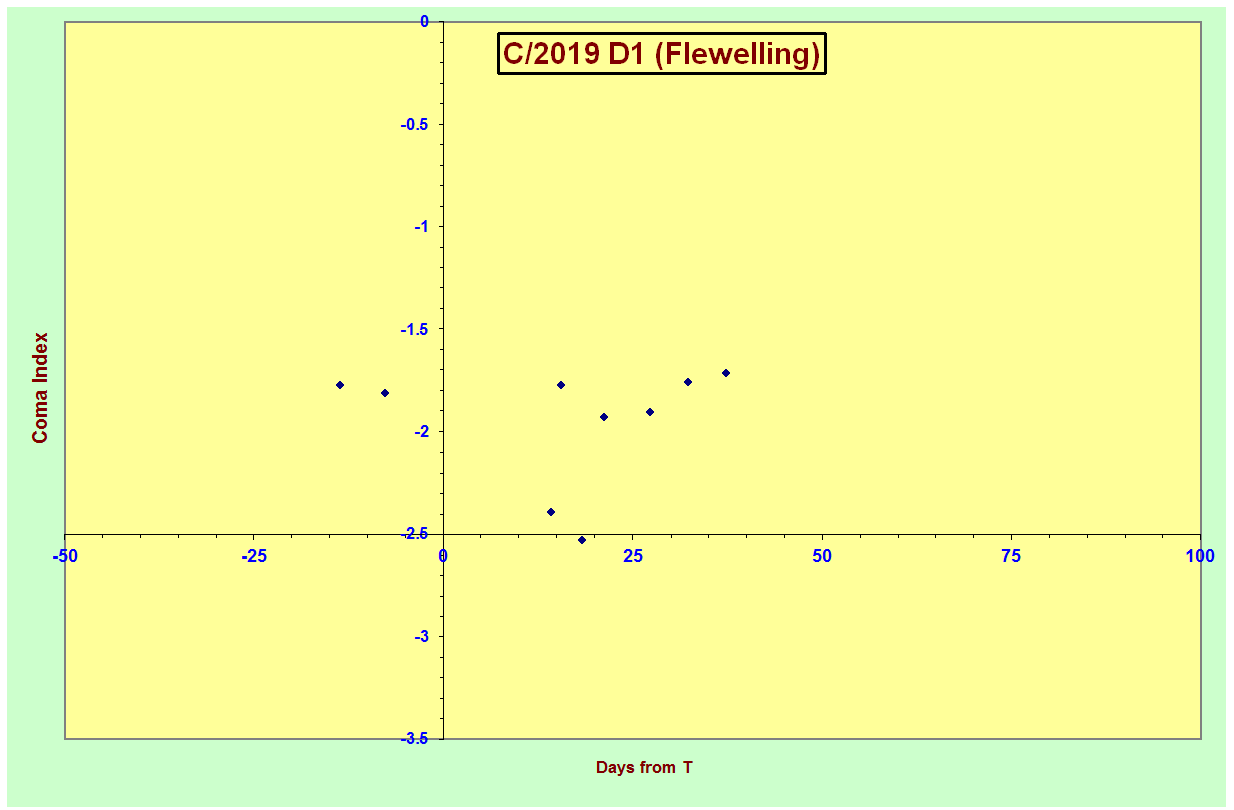Select the rightmost data point near day 37
The height and width of the screenshot is (810, 1234).
click(726, 373)
